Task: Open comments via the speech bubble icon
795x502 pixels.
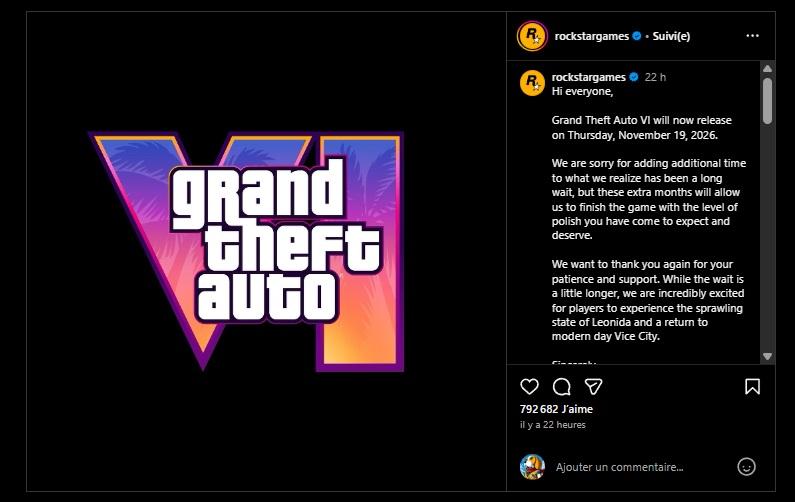Action: [x=562, y=386]
